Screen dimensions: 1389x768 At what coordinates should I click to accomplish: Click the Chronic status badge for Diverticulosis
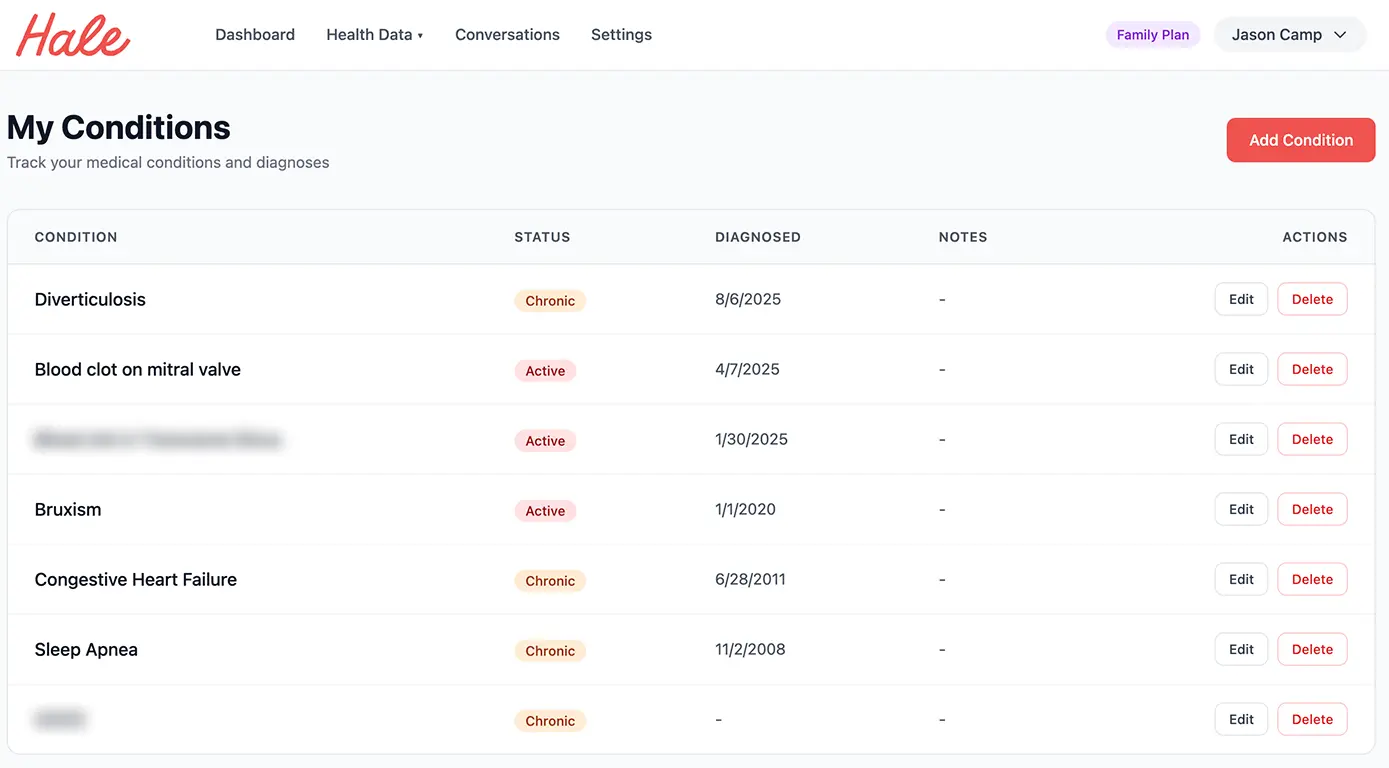point(550,300)
